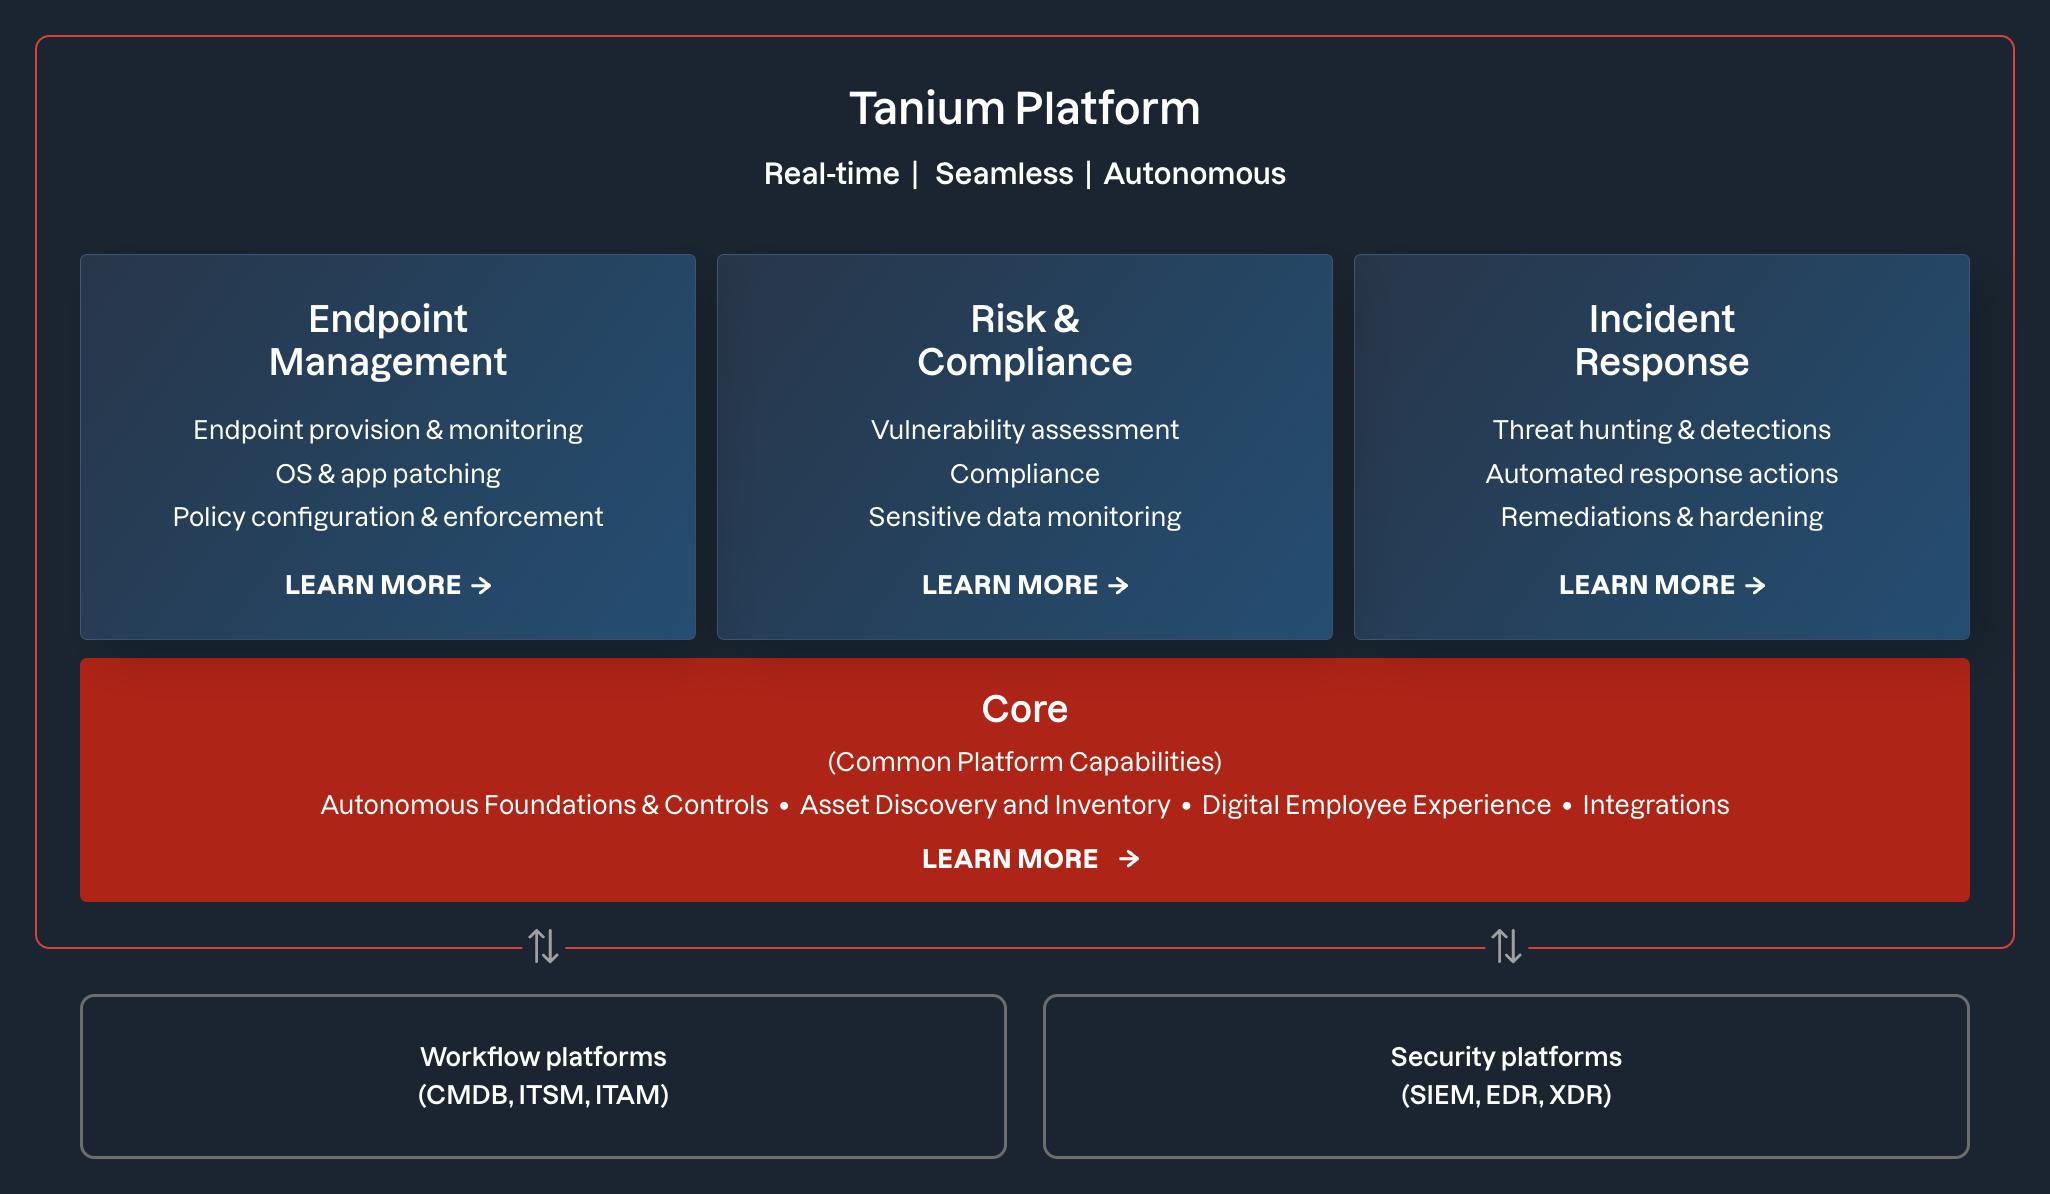Click the arrow icon under Incident Response

[1755, 585]
